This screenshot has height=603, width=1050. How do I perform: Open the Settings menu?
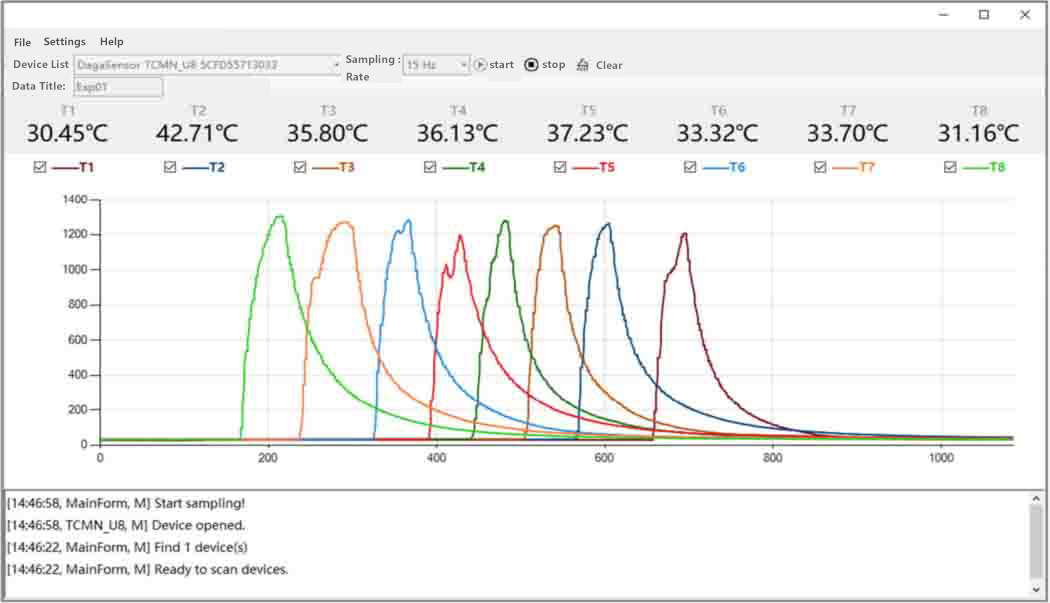64,42
